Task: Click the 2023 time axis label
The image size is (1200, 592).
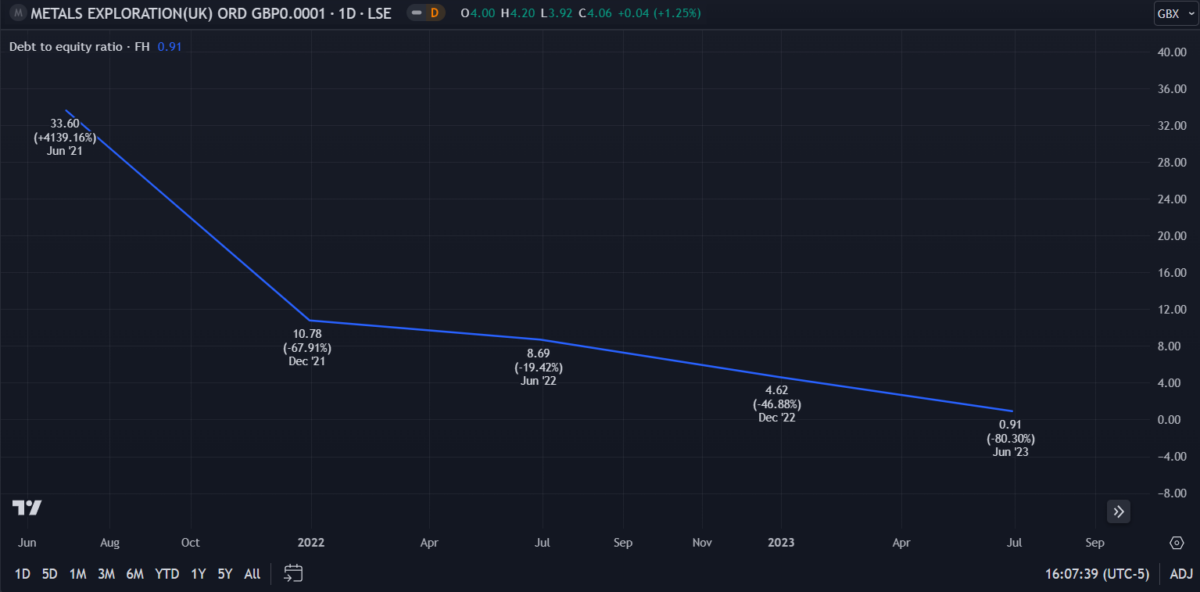Action: coord(781,543)
